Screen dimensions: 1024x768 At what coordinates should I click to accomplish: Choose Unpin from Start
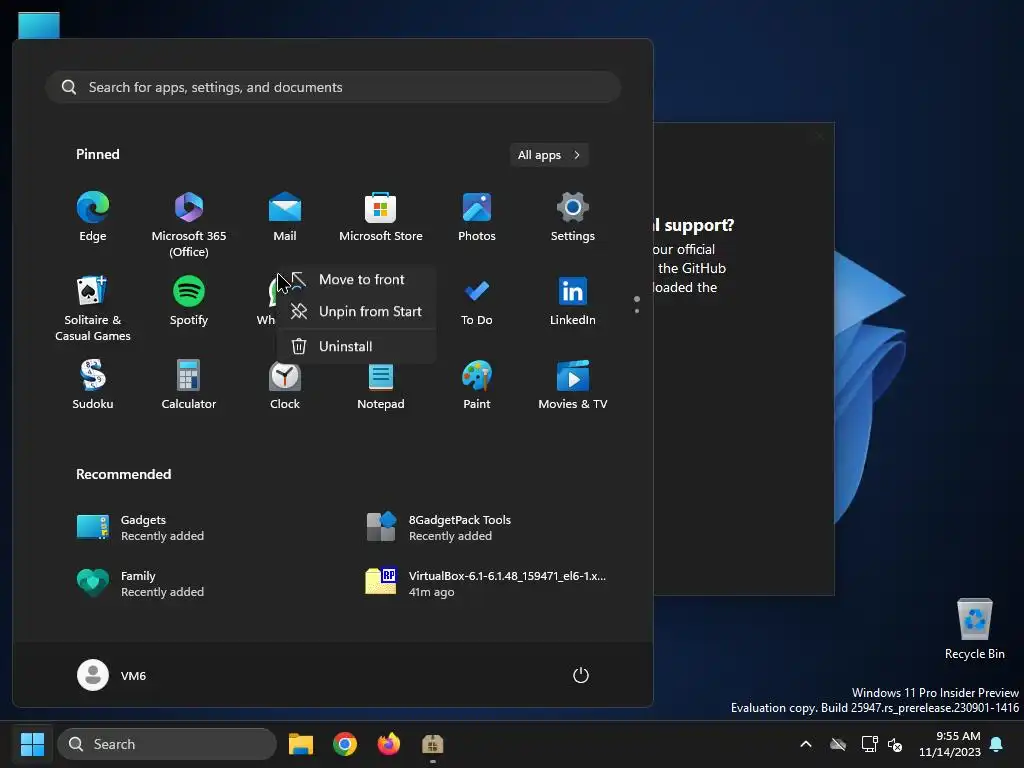[357, 312]
